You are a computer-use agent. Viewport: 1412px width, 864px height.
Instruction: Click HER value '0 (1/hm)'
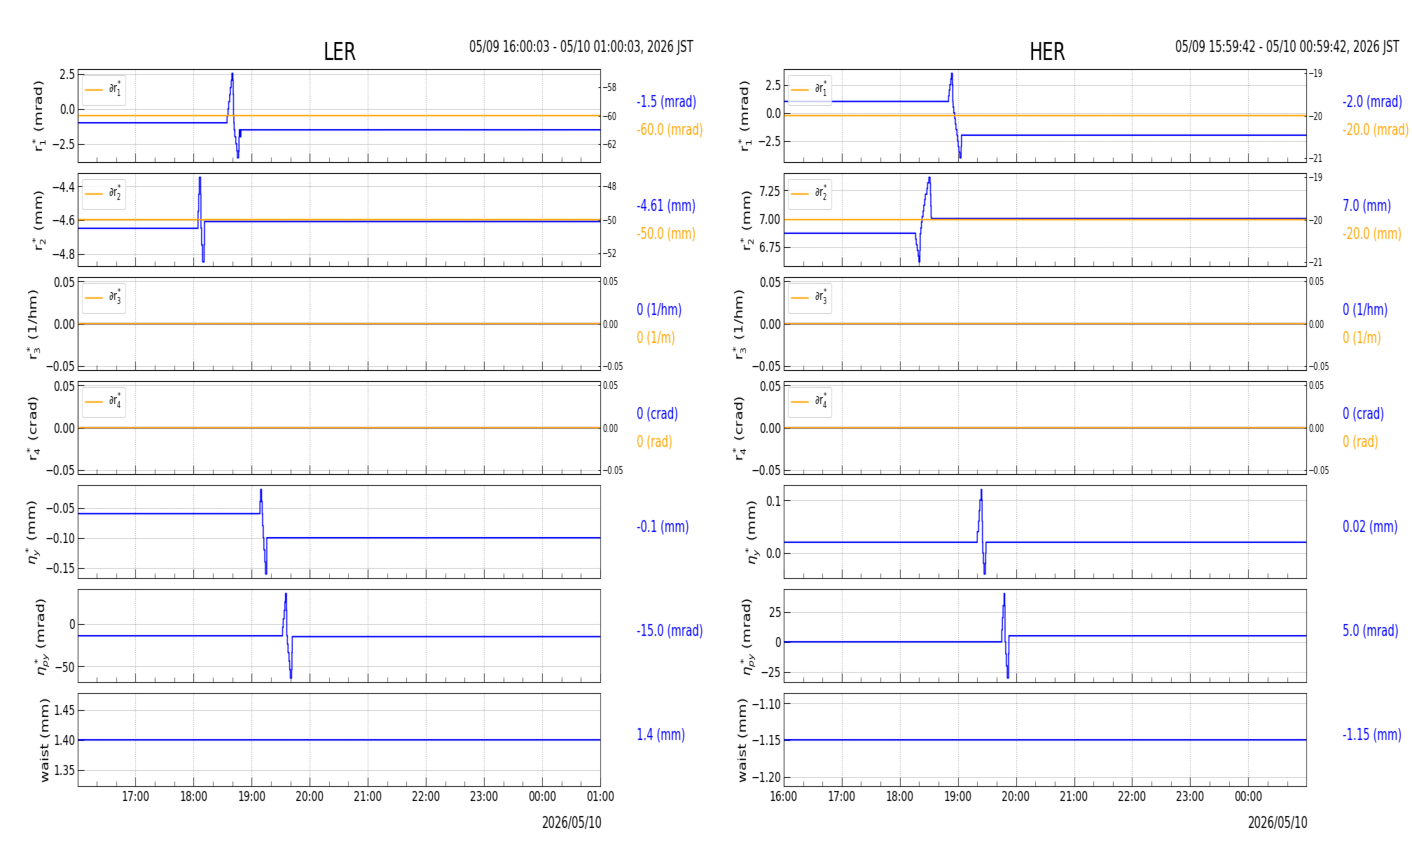click(x=1365, y=310)
